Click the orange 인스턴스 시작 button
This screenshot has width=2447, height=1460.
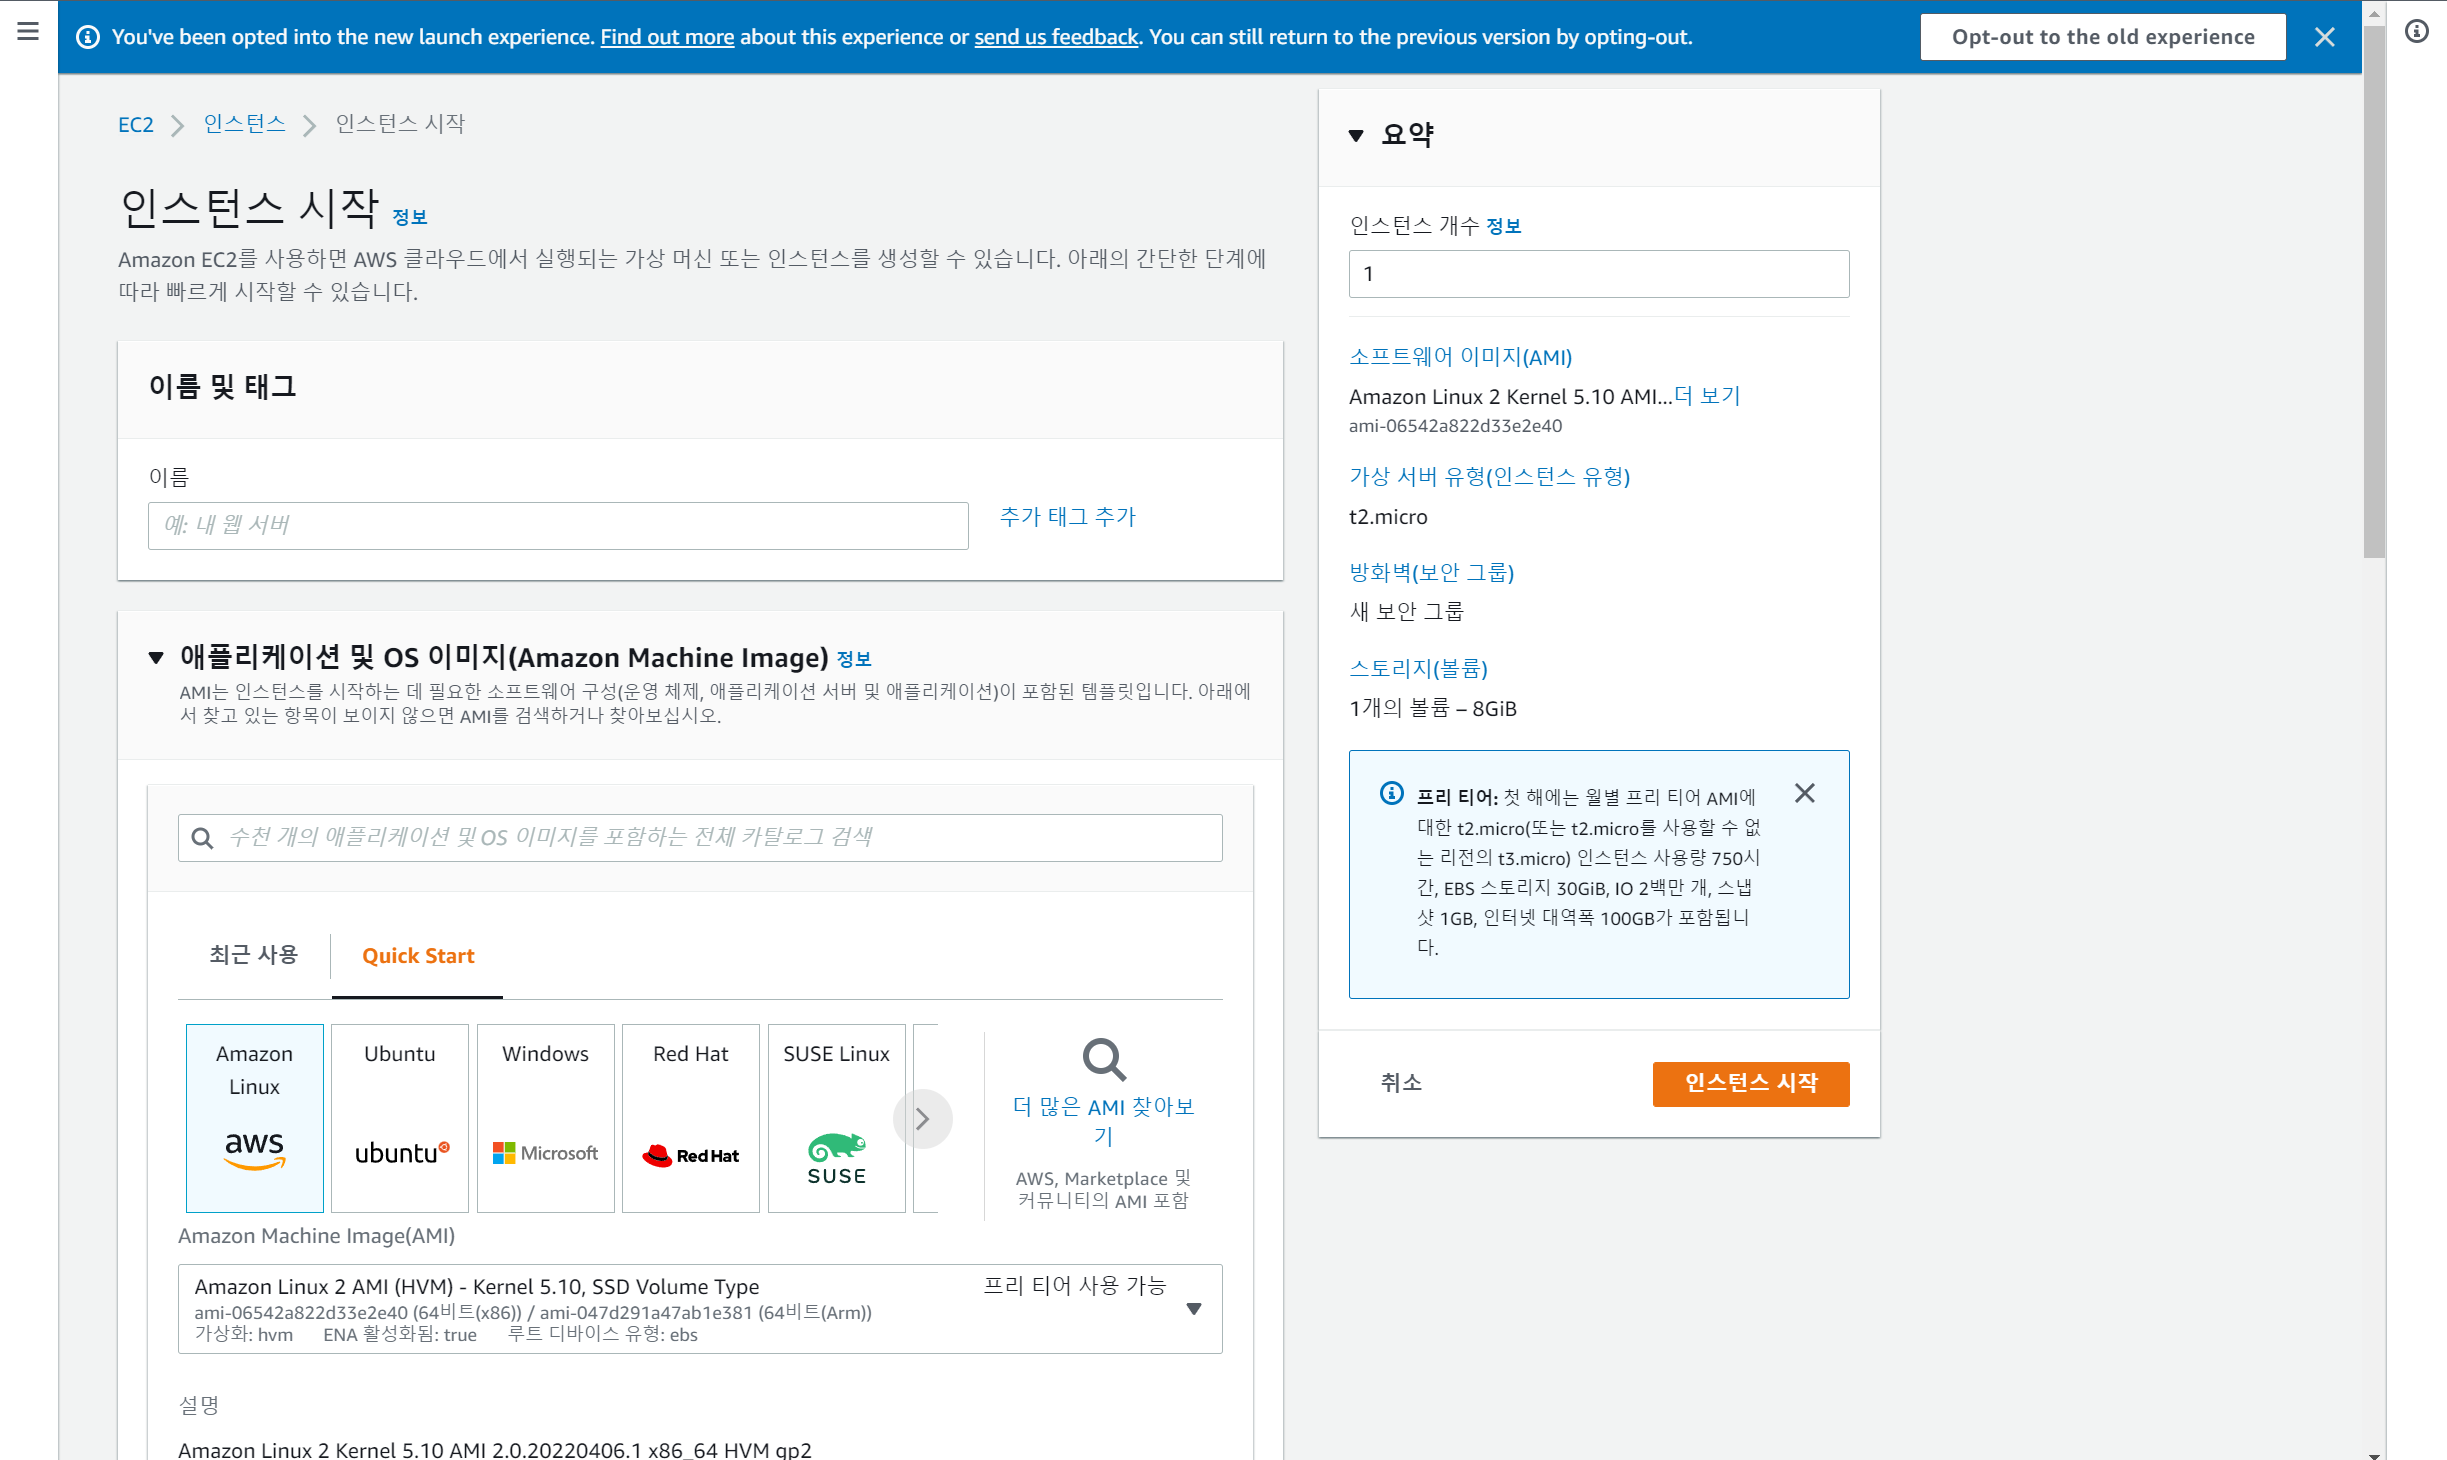pyautogui.click(x=1750, y=1083)
